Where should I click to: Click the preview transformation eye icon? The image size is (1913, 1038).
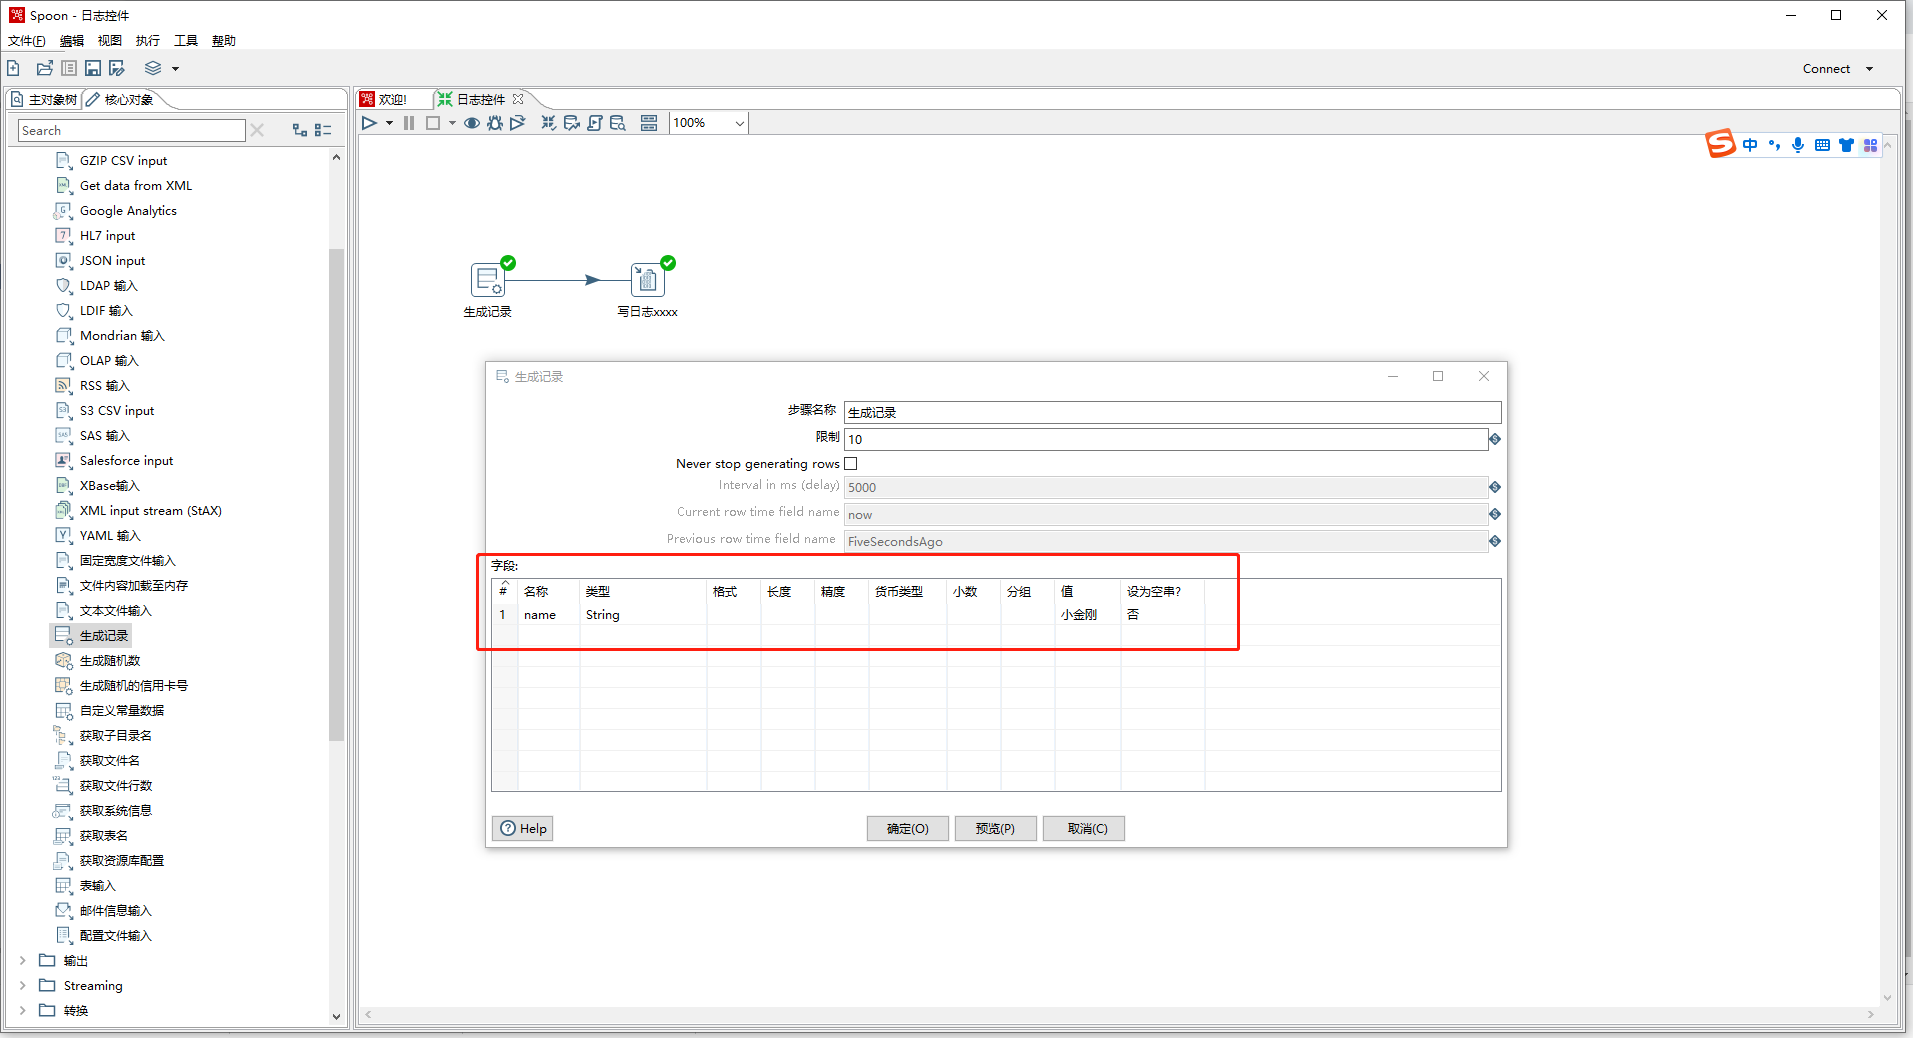471,123
